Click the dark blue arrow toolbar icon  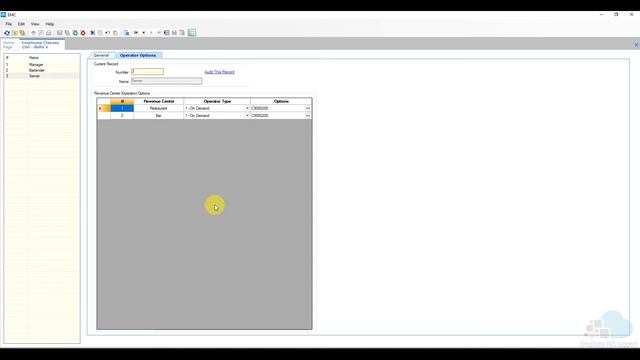[92, 33]
